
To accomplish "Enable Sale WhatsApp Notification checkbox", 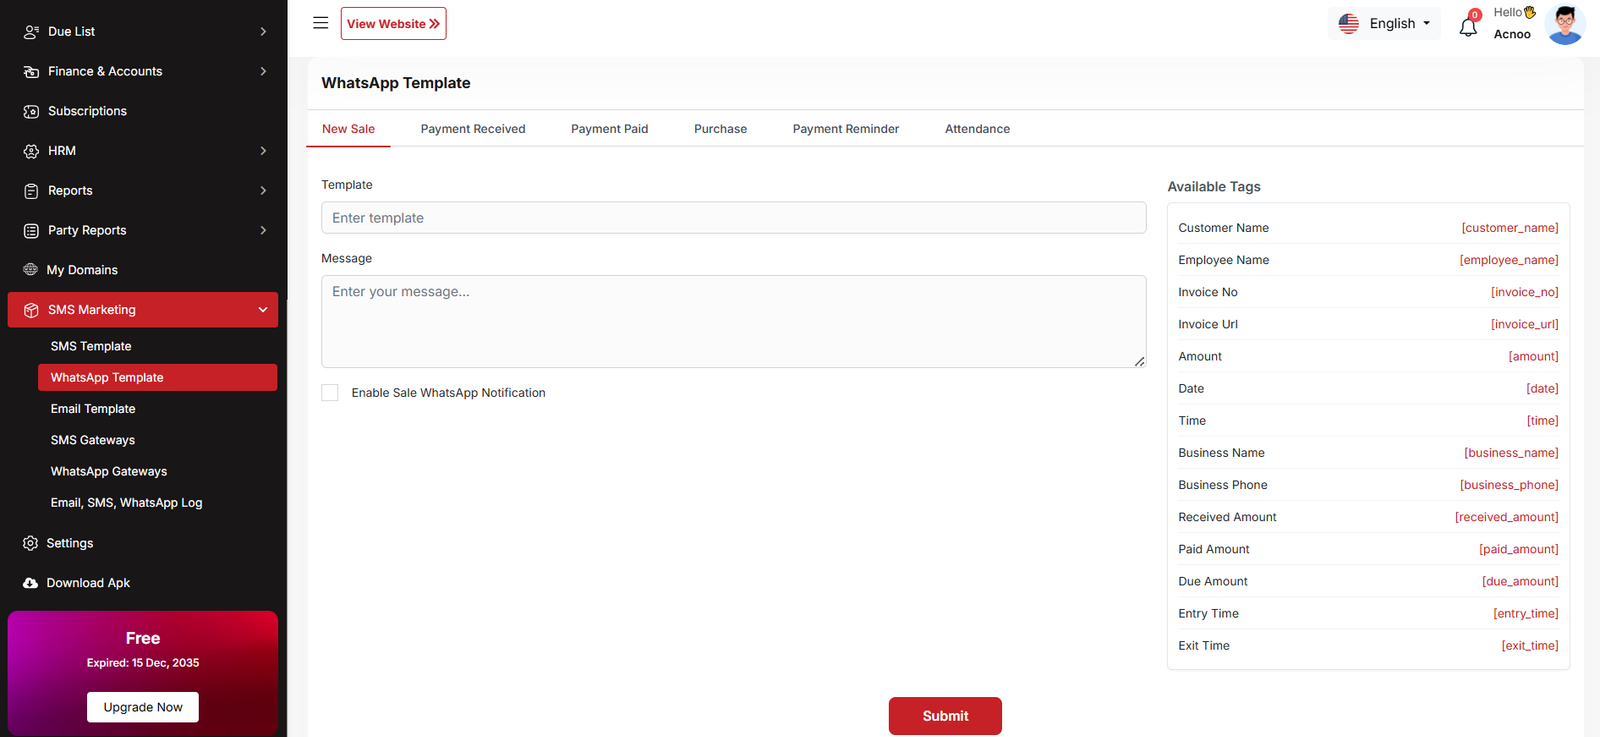I will click(330, 393).
